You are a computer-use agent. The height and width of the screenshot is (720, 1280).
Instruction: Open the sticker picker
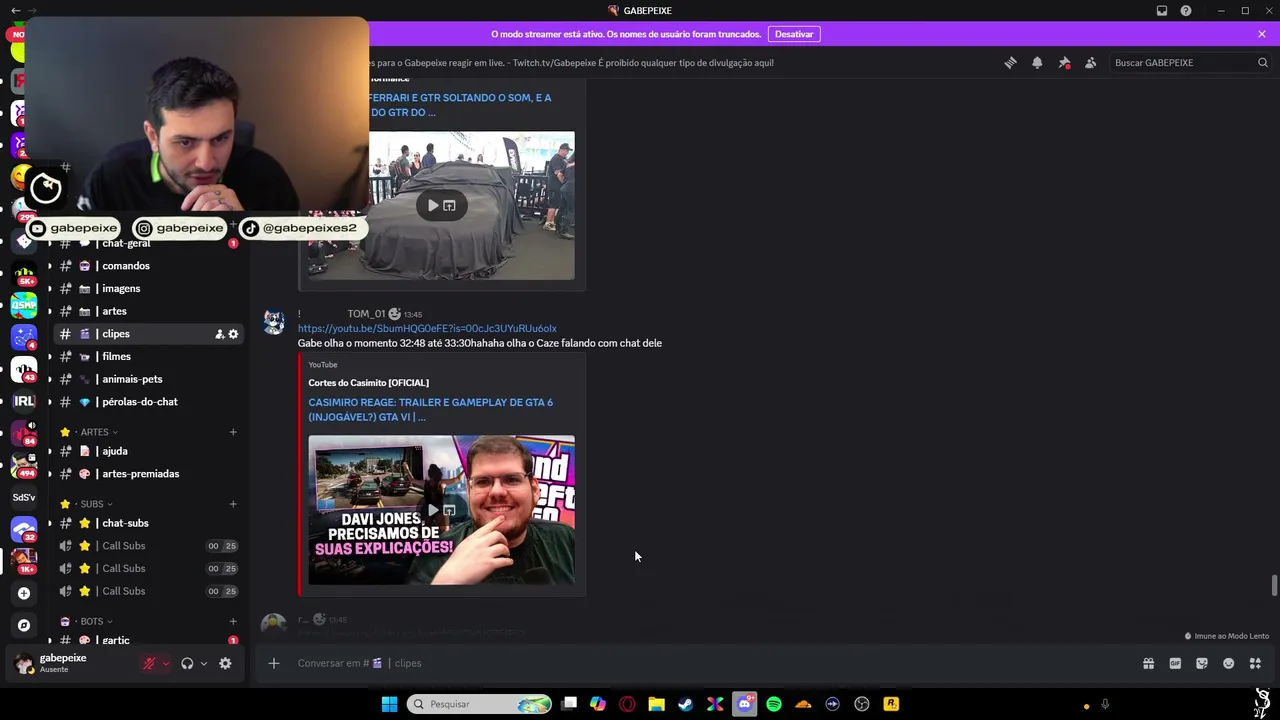[1202, 663]
